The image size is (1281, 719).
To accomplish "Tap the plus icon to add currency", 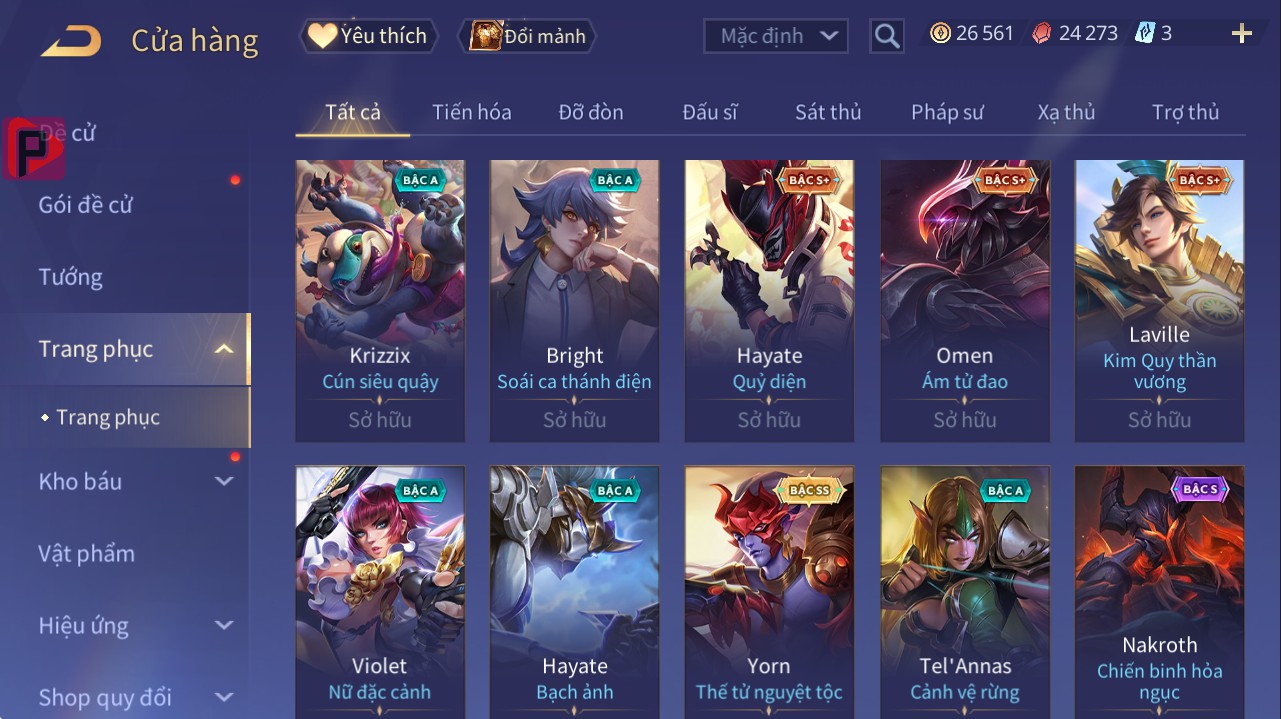I will click(x=1242, y=34).
